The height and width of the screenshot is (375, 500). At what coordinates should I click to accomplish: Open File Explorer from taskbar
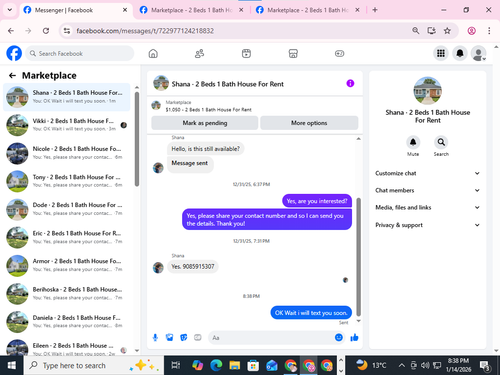tap(235, 366)
